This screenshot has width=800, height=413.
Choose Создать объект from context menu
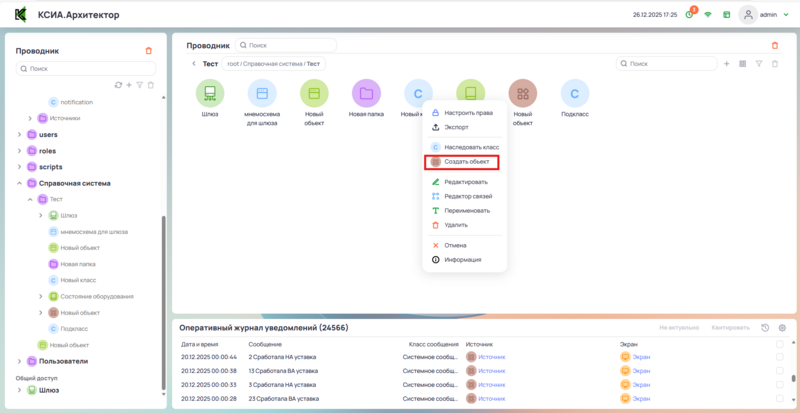point(465,161)
